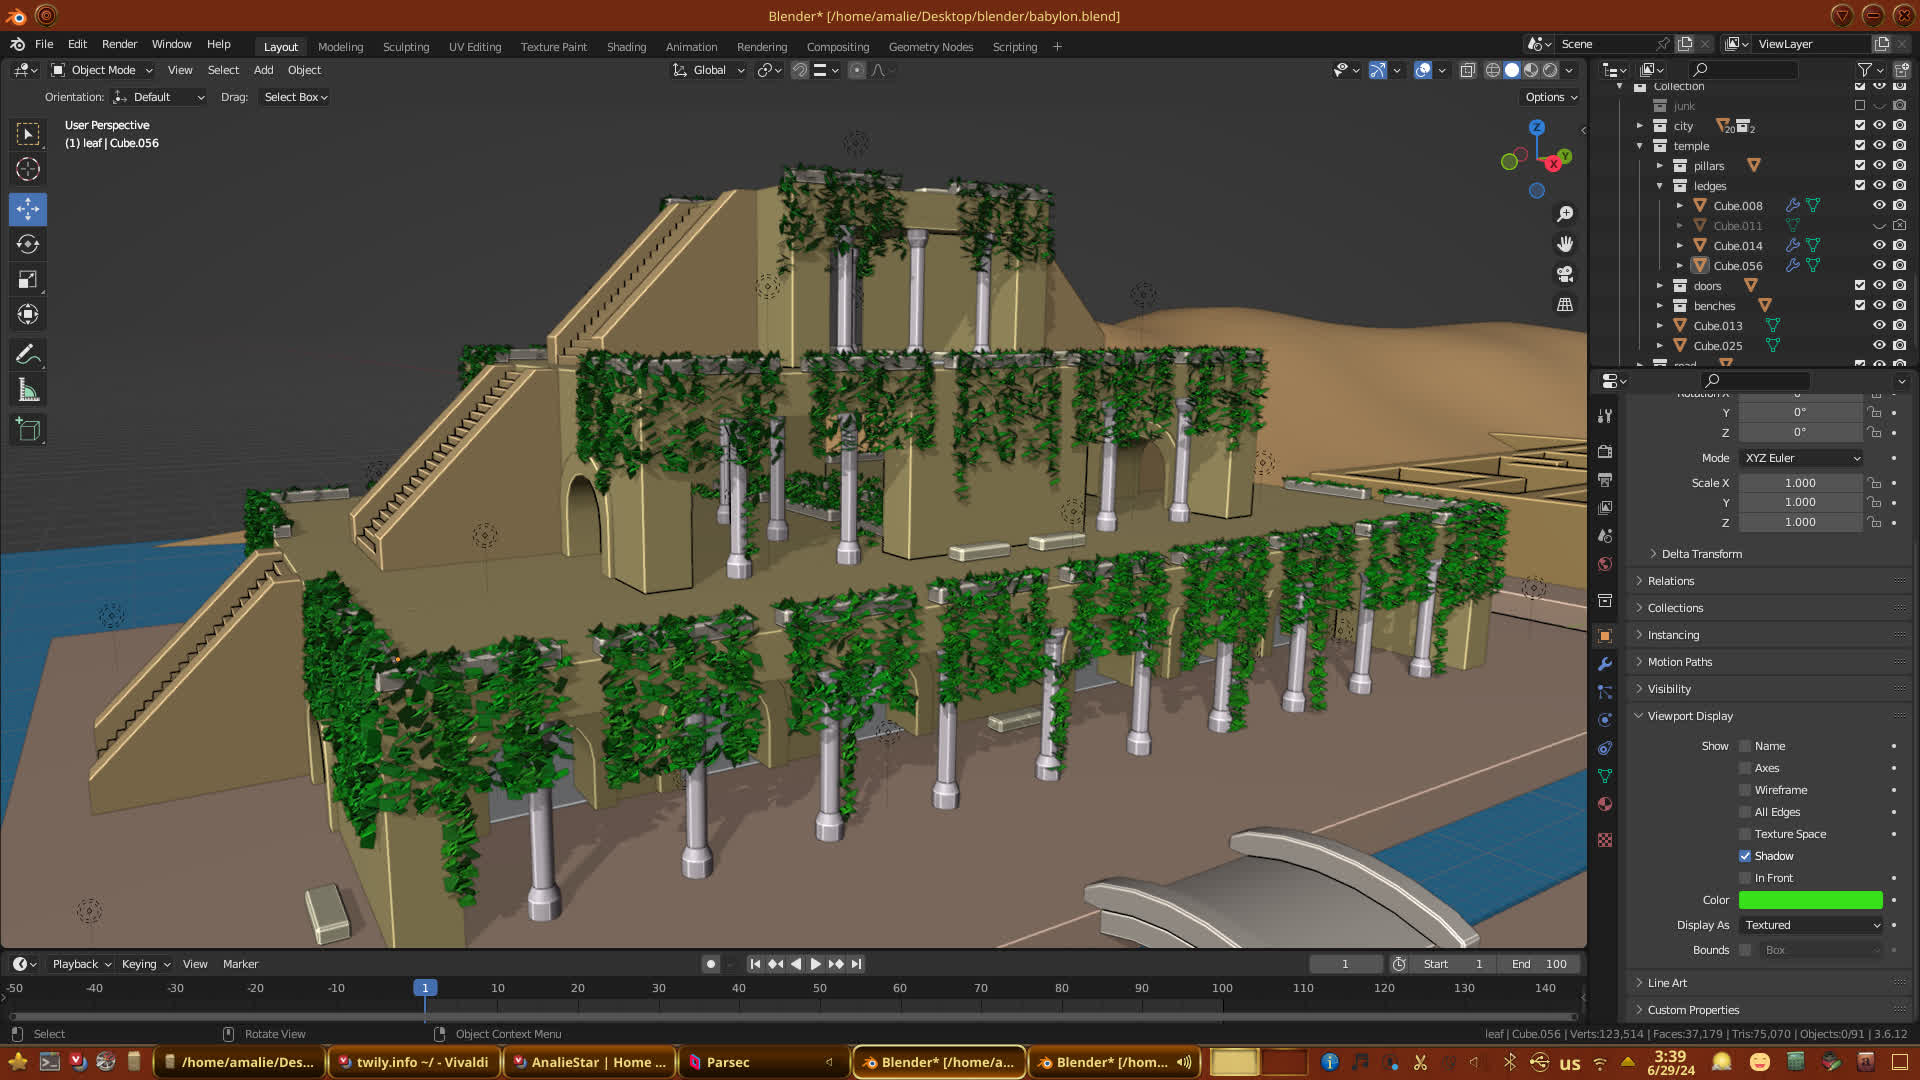Viewport: 1920px width, 1080px height.
Task: Uncheck the Shadow display checkbox
Action: (1745, 856)
